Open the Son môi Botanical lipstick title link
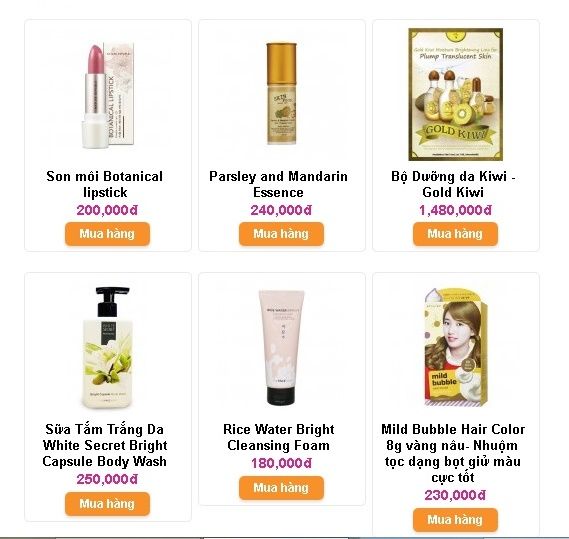 tap(105, 184)
